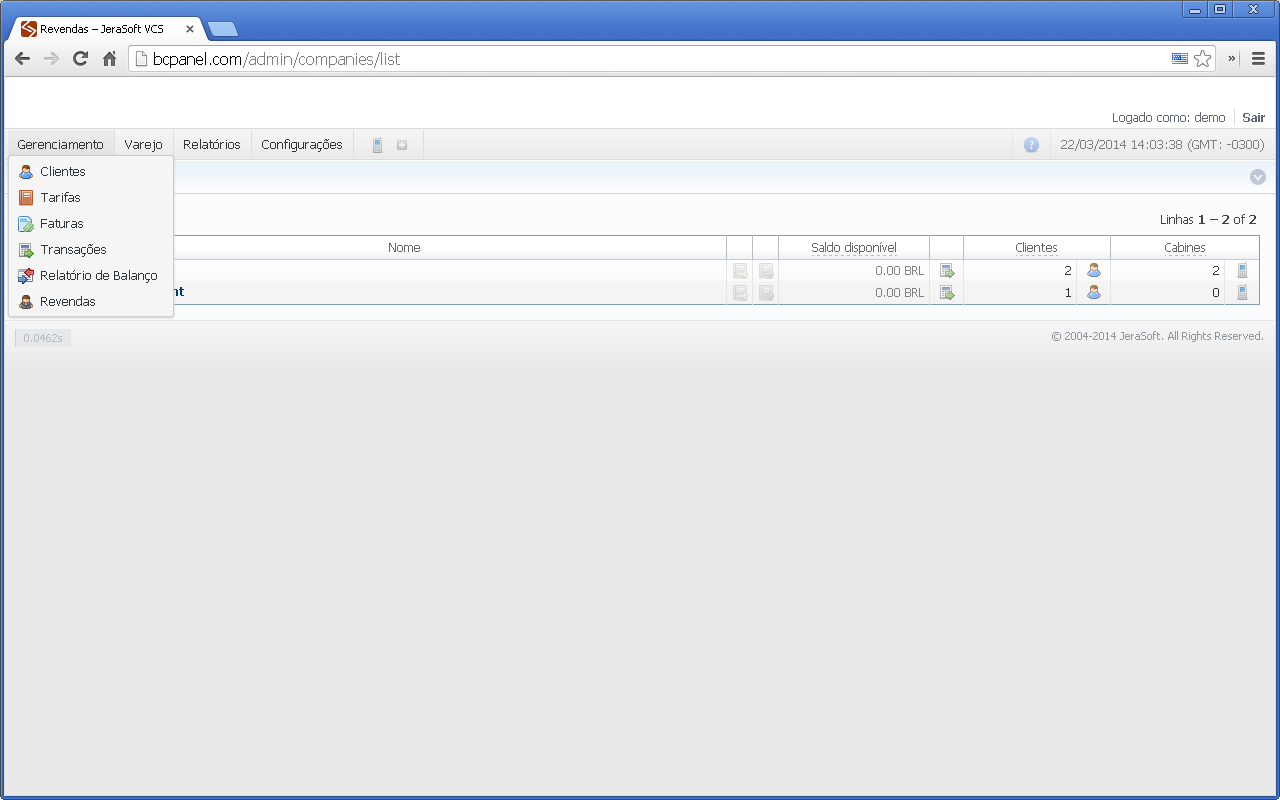Click the JeraSoft copyright footer text
The width and height of the screenshot is (1280, 800).
[x=1157, y=336]
